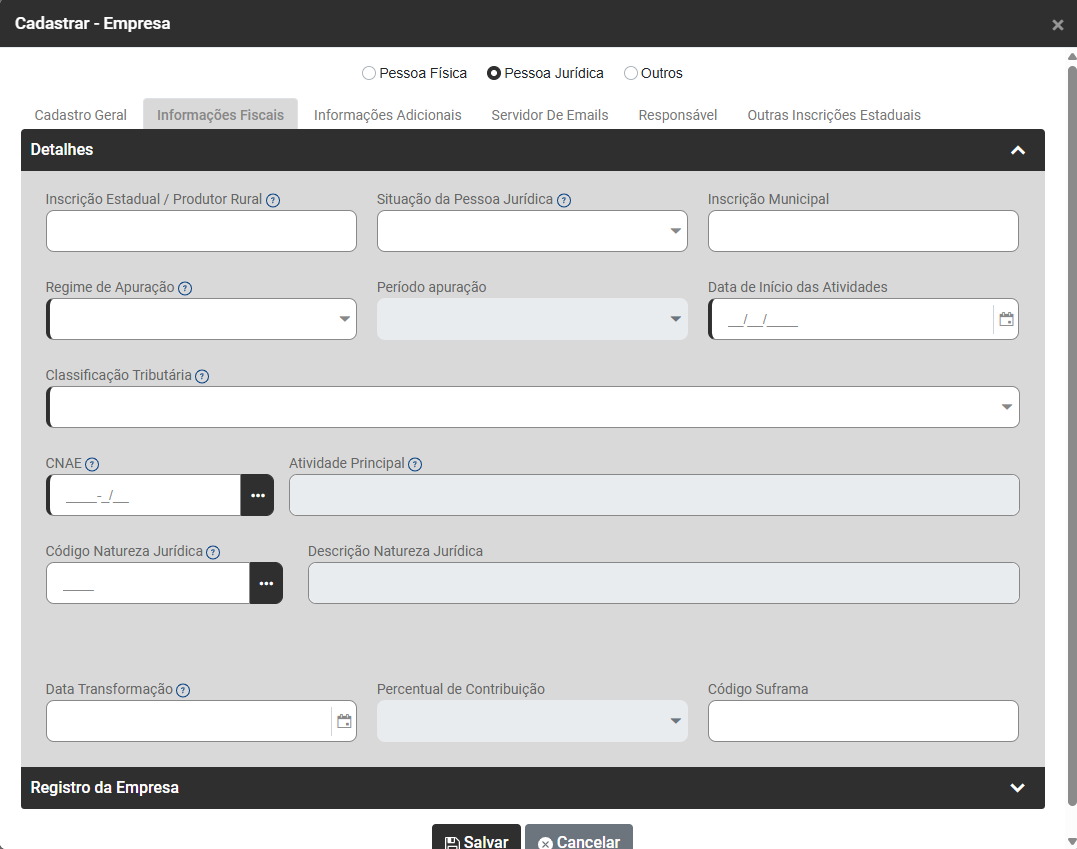Select the Pessoa Física radio button

pos(369,73)
